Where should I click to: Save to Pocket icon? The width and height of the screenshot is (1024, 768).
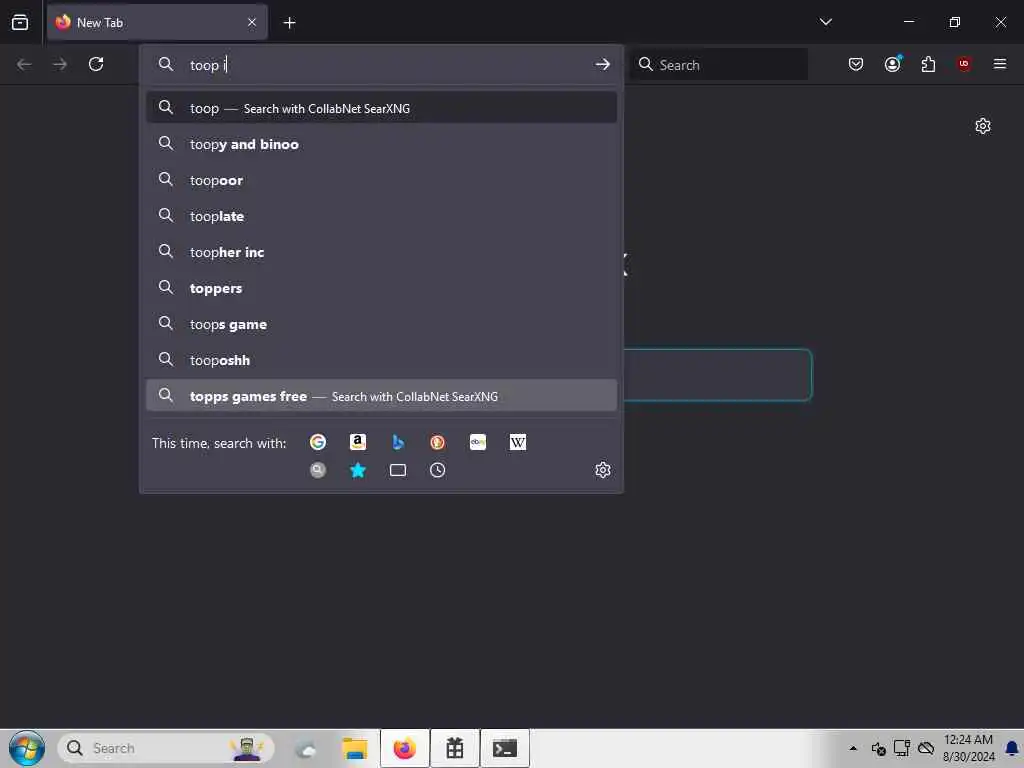(x=856, y=64)
